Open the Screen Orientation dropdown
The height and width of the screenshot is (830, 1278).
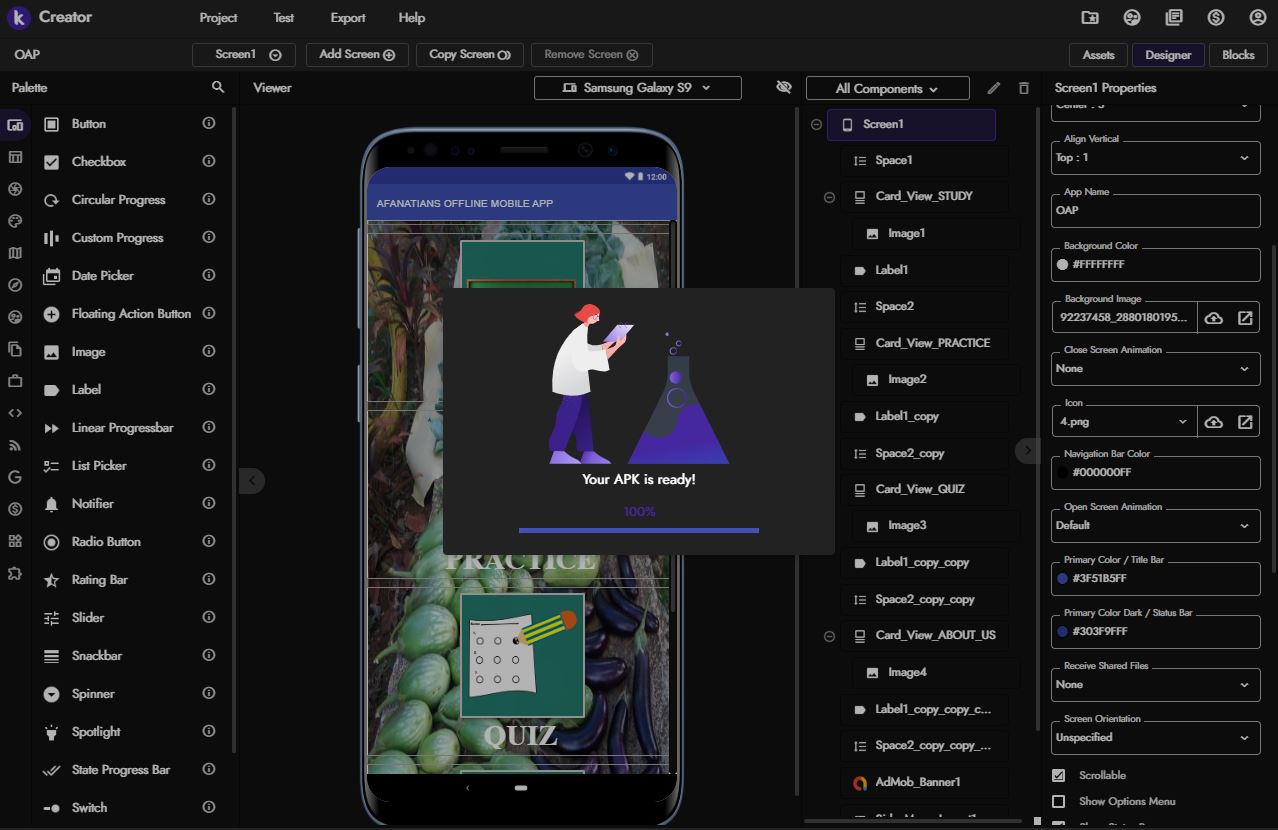pos(1155,737)
